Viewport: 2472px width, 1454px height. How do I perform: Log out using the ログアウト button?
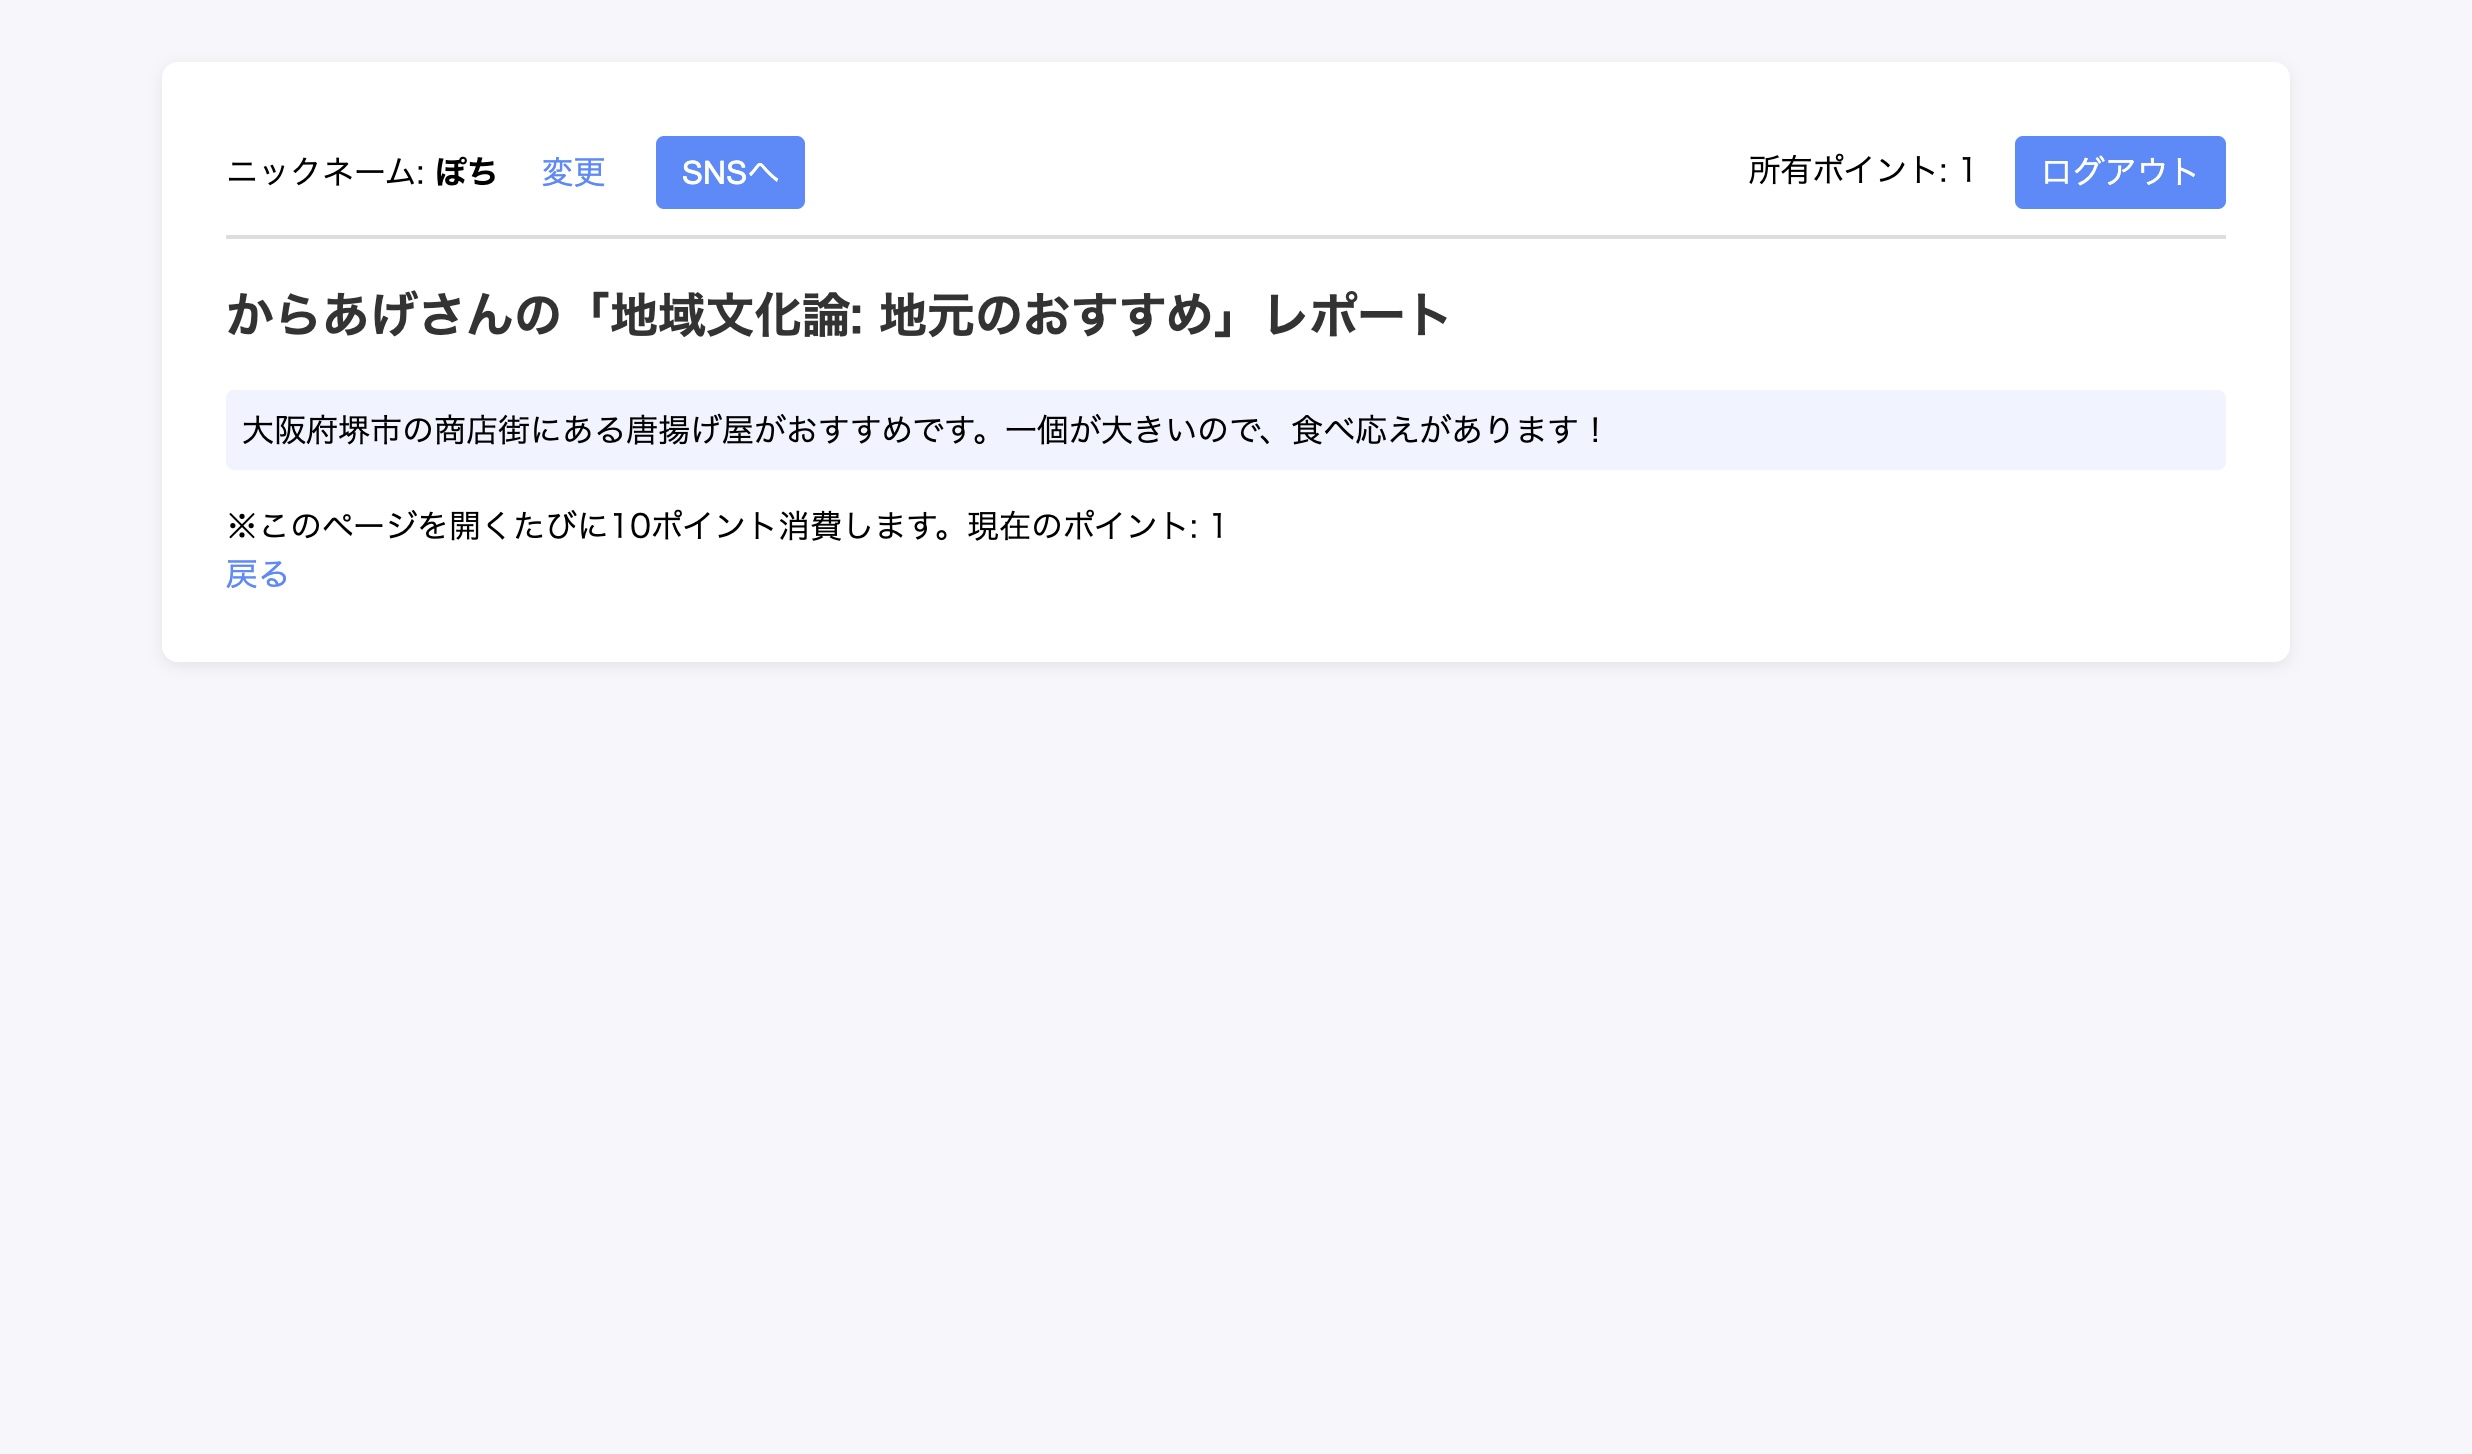(2119, 172)
